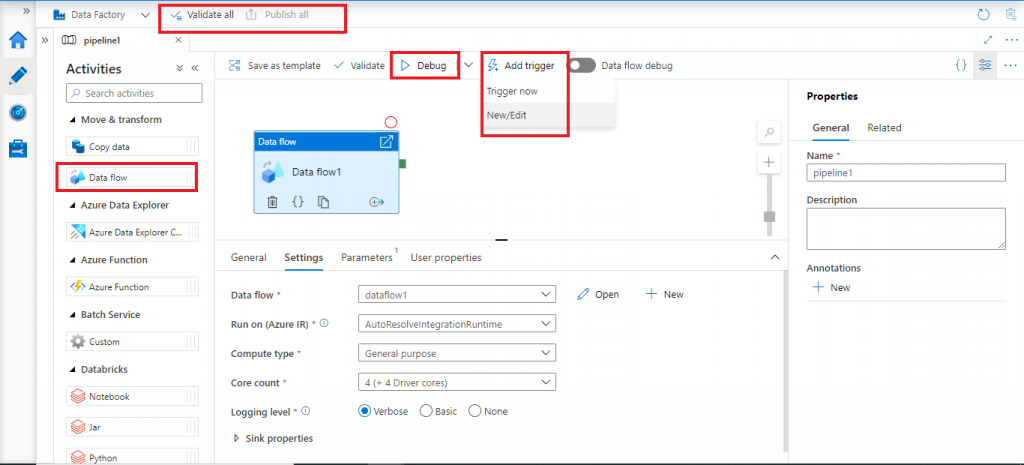Image resolution: width=1024 pixels, height=465 pixels.
Task: Open the Author pencil icon
Action: 18,76
